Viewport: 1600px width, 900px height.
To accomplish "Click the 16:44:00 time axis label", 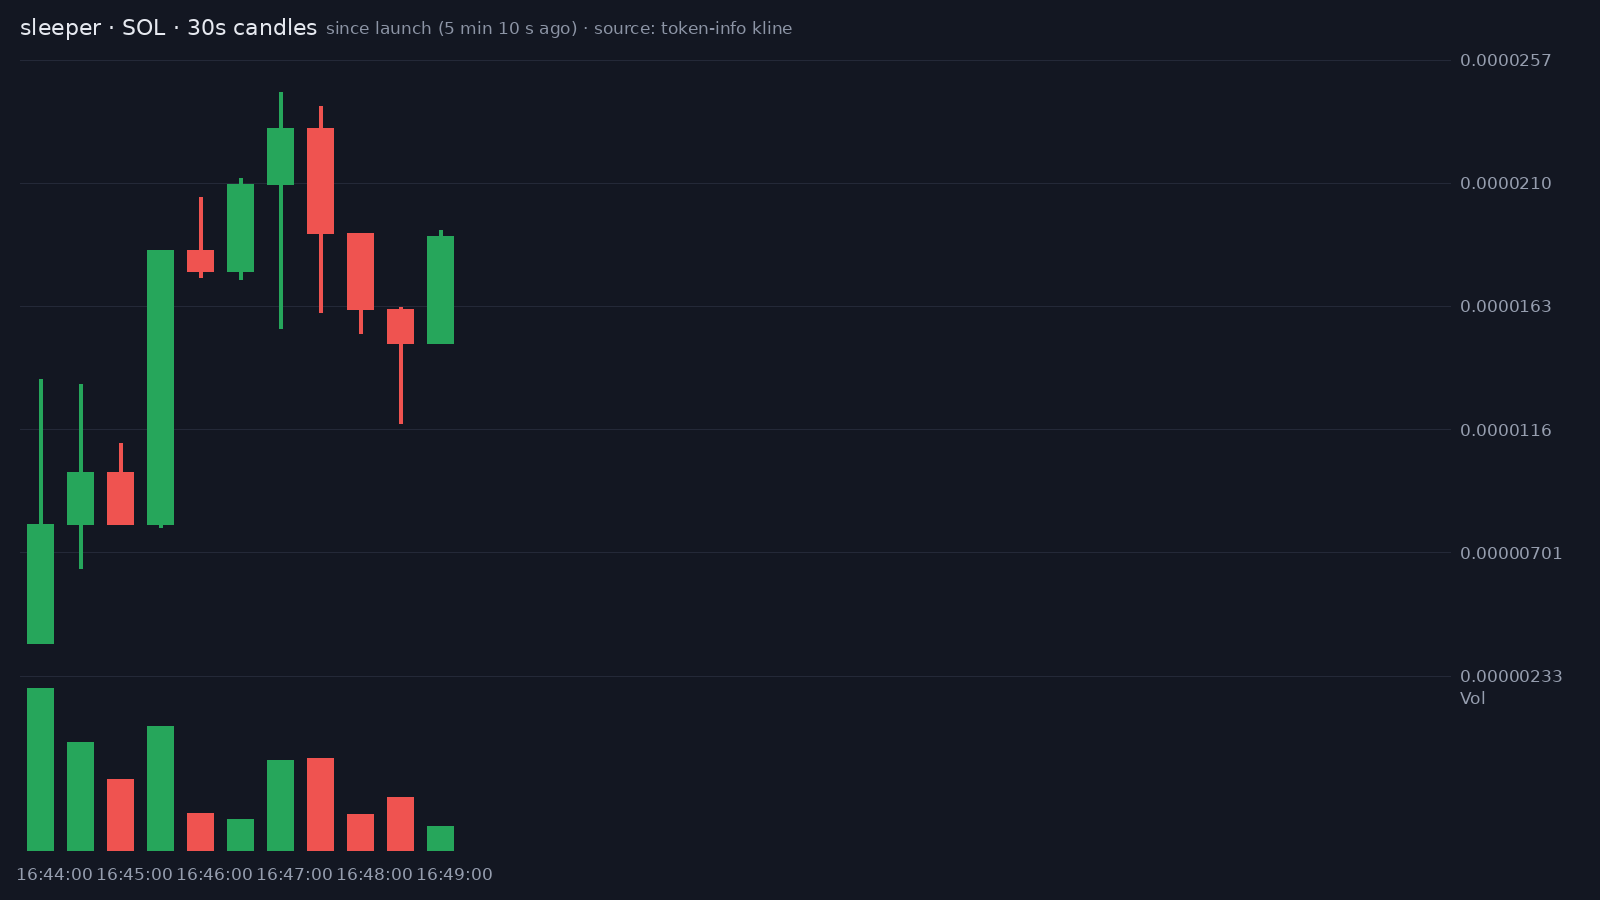I will click(x=54, y=874).
